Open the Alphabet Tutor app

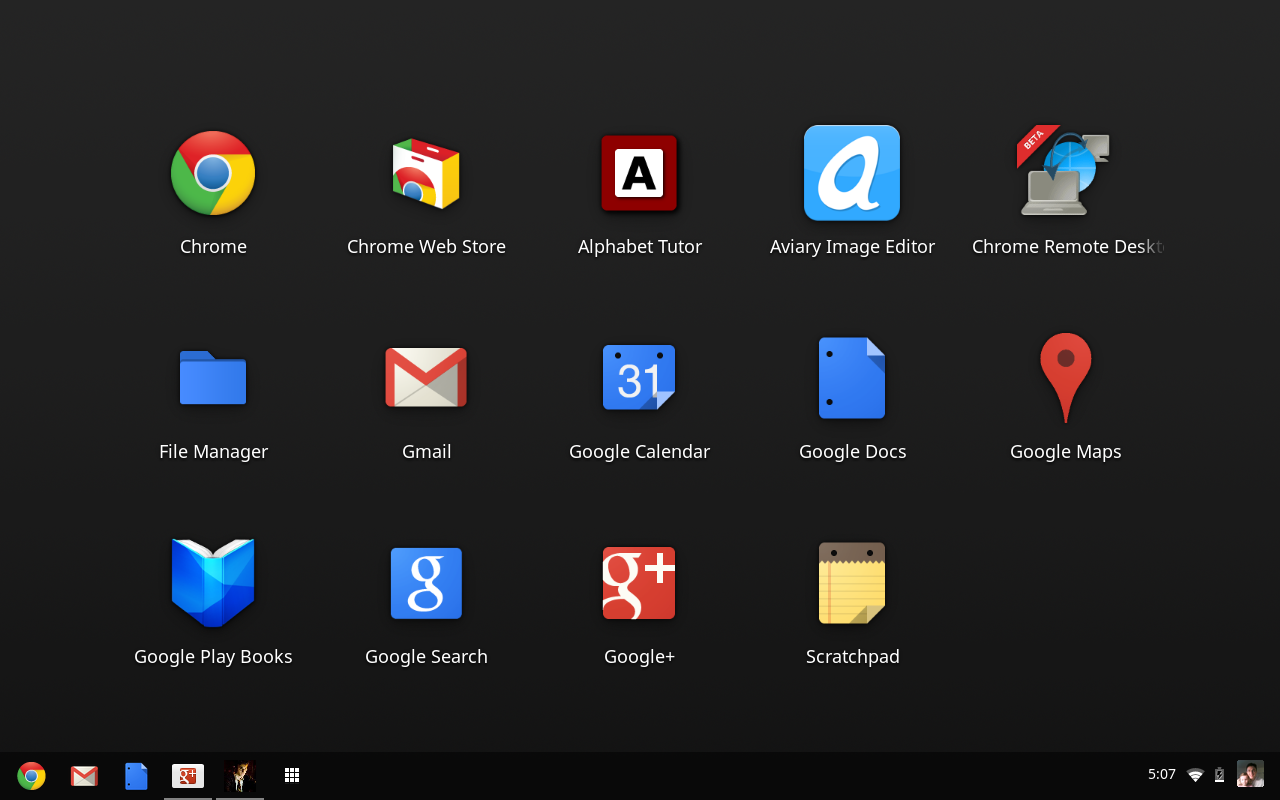tap(639, 172)
